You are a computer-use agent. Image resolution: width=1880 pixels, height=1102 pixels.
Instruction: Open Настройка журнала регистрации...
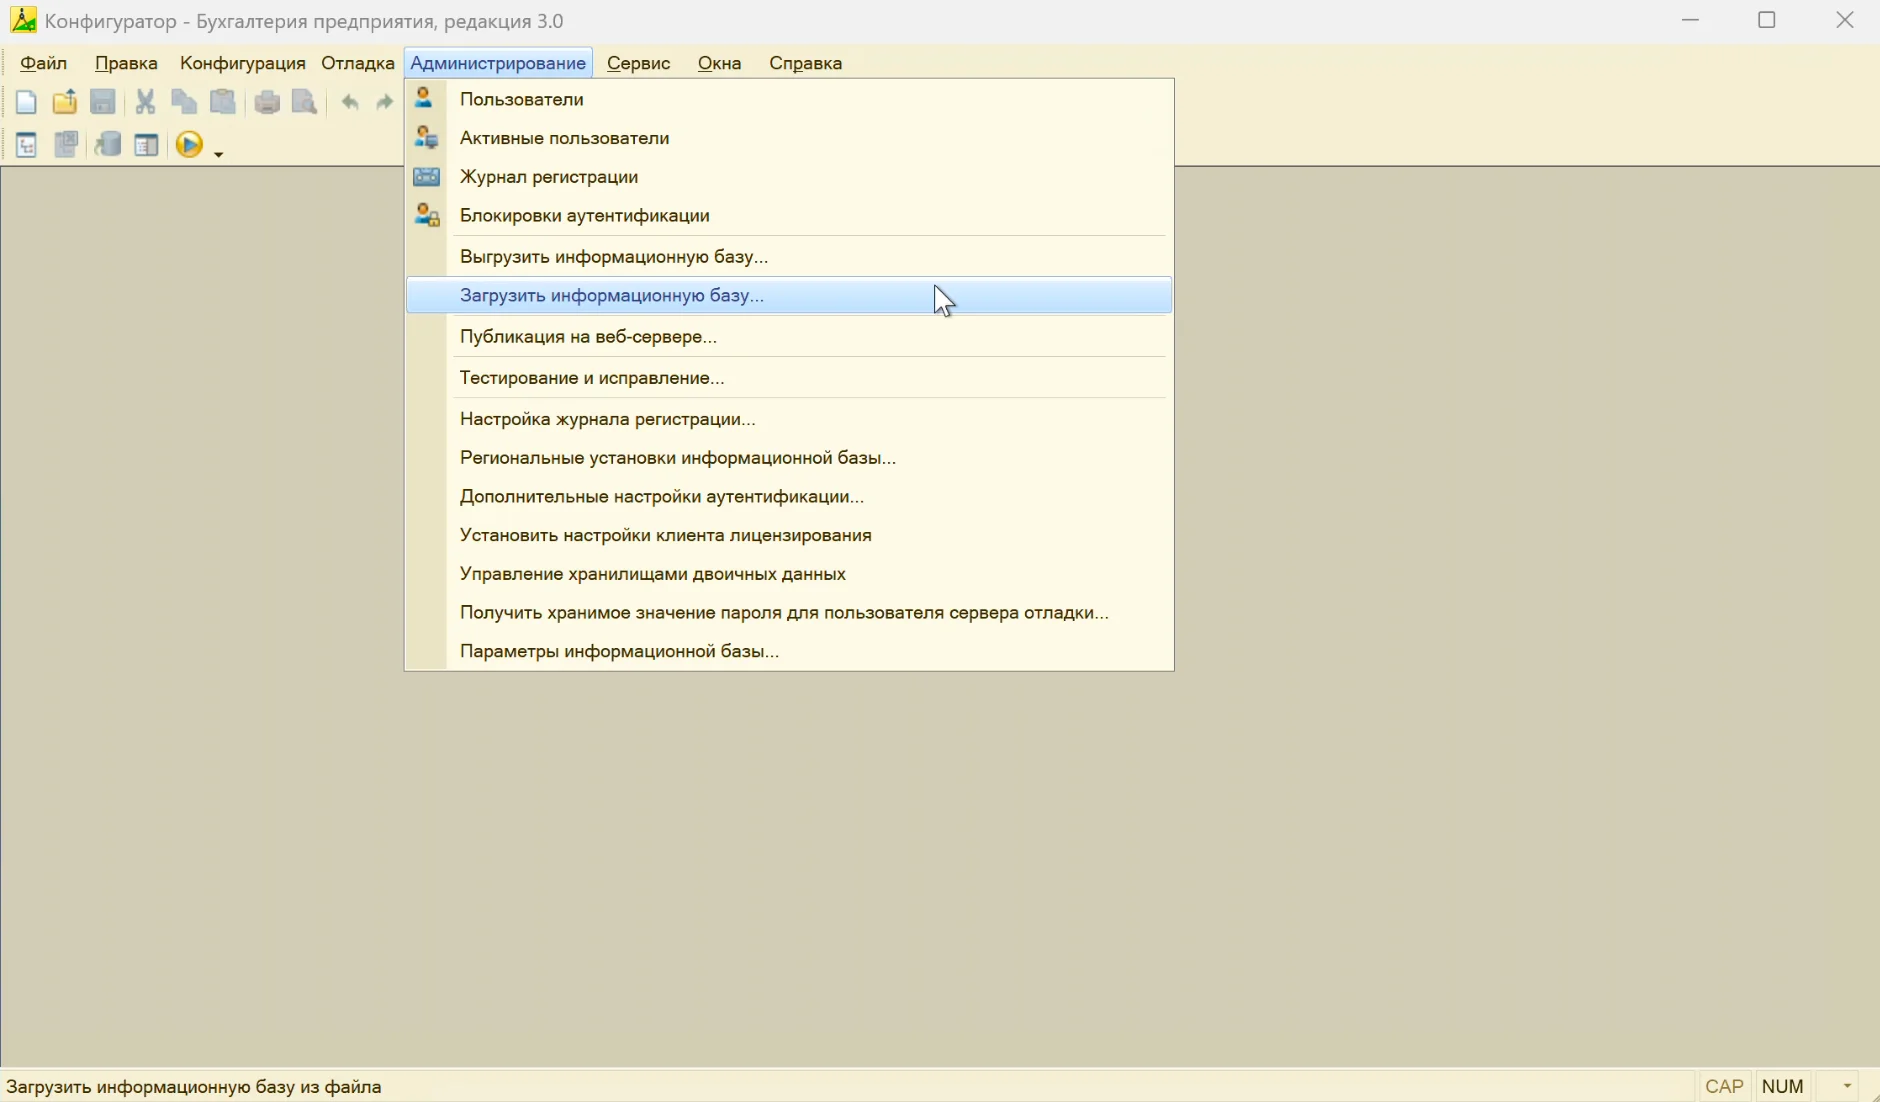789,419
